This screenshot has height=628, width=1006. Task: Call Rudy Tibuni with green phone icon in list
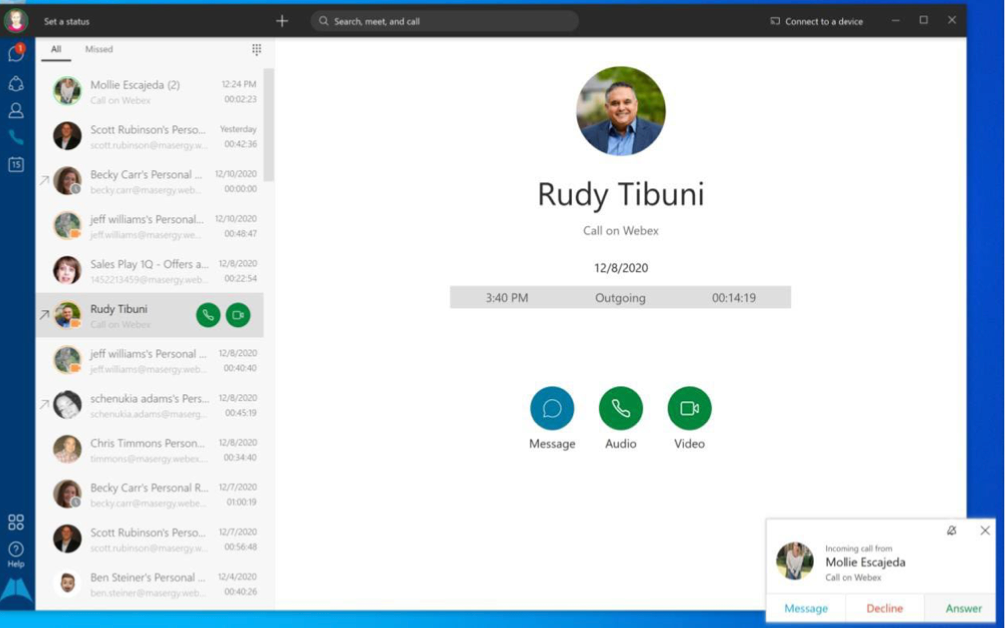[208, 315]
